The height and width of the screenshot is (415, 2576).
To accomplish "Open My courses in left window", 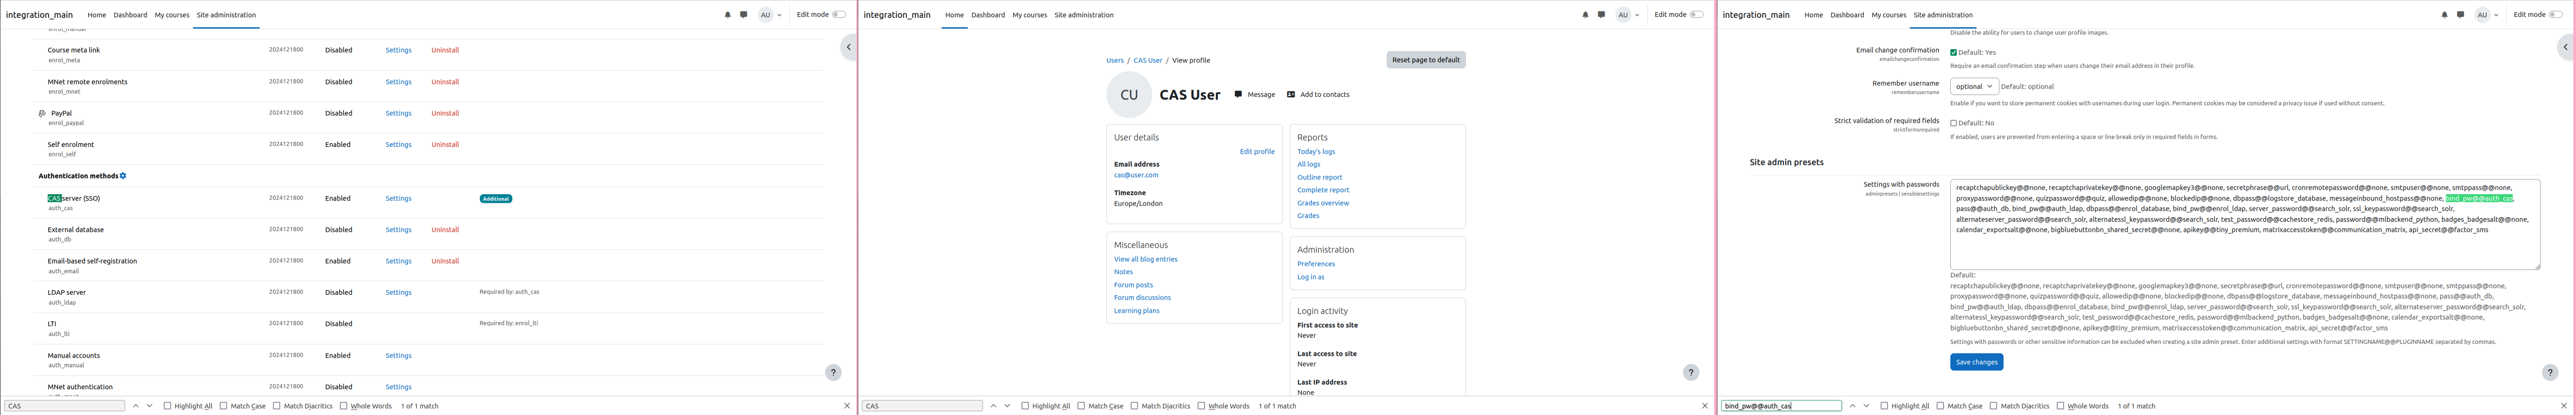I will pyautogui.click(x=171, y=15).
